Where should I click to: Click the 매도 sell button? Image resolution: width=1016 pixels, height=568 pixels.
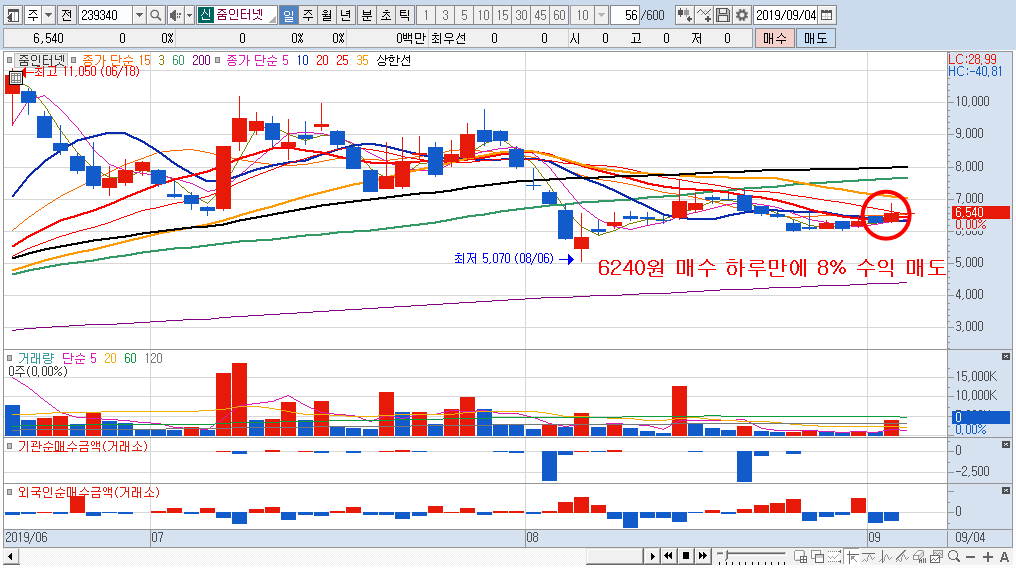(816, 38)
